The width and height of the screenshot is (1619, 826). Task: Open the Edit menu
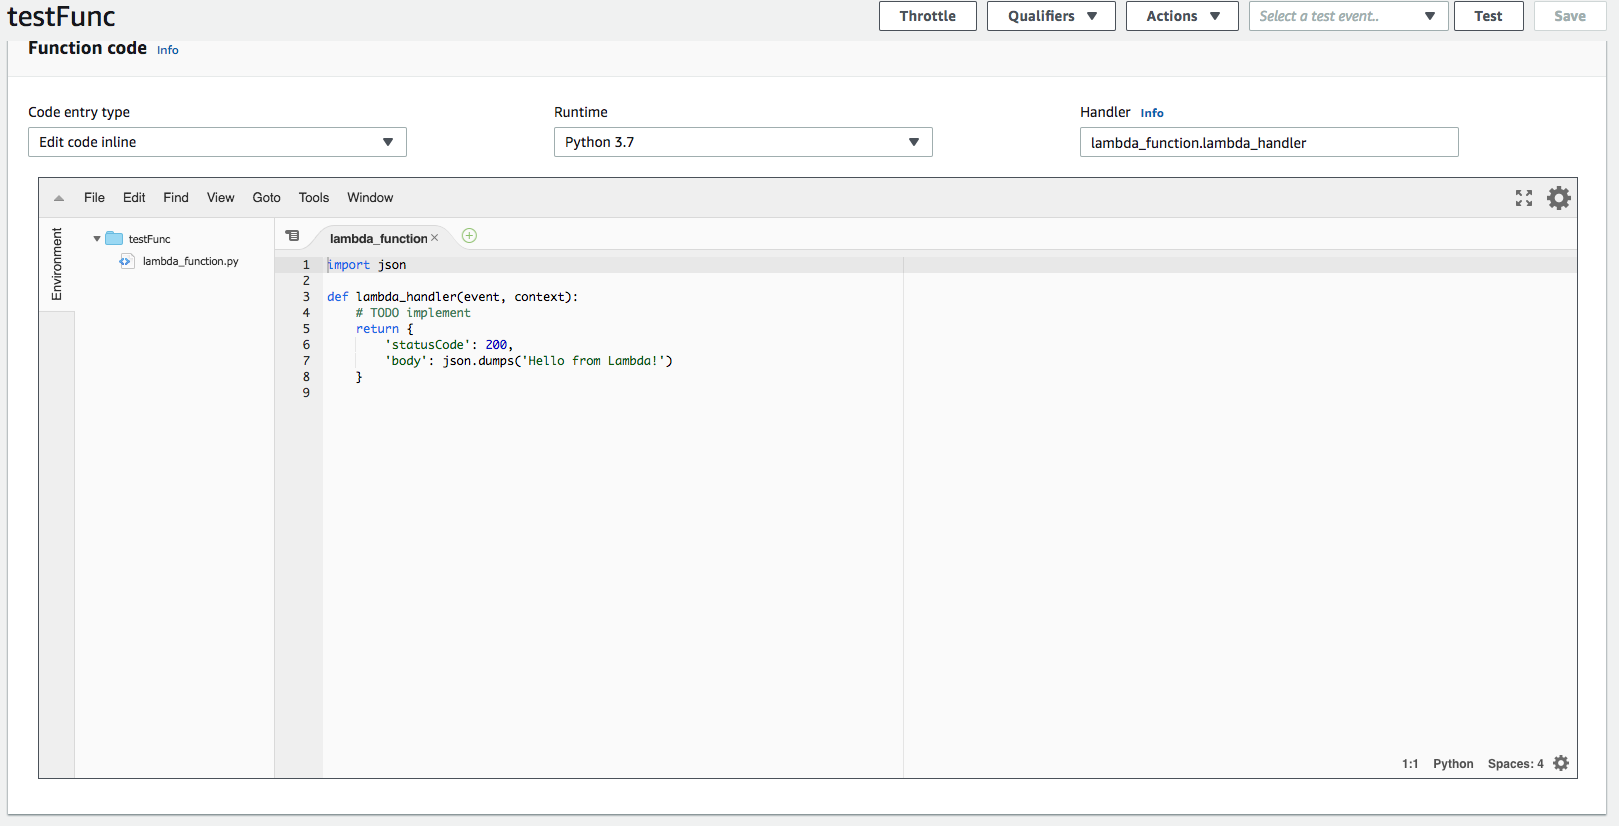(134, 198)
